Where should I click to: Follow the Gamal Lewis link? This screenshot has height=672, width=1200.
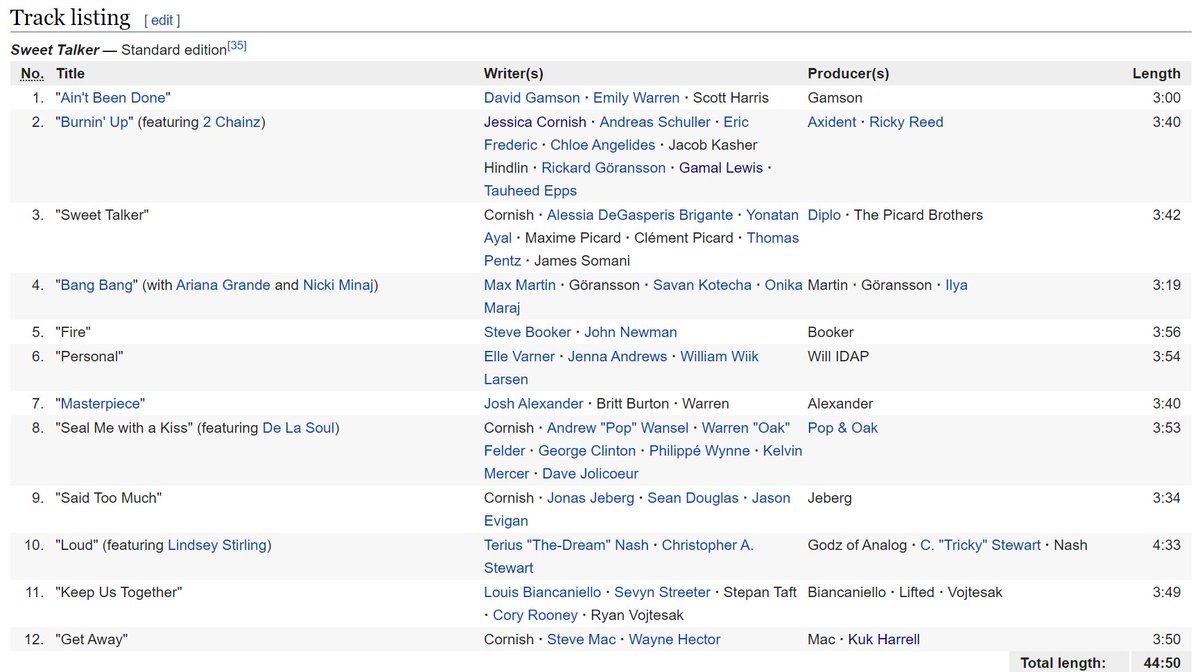721,168
